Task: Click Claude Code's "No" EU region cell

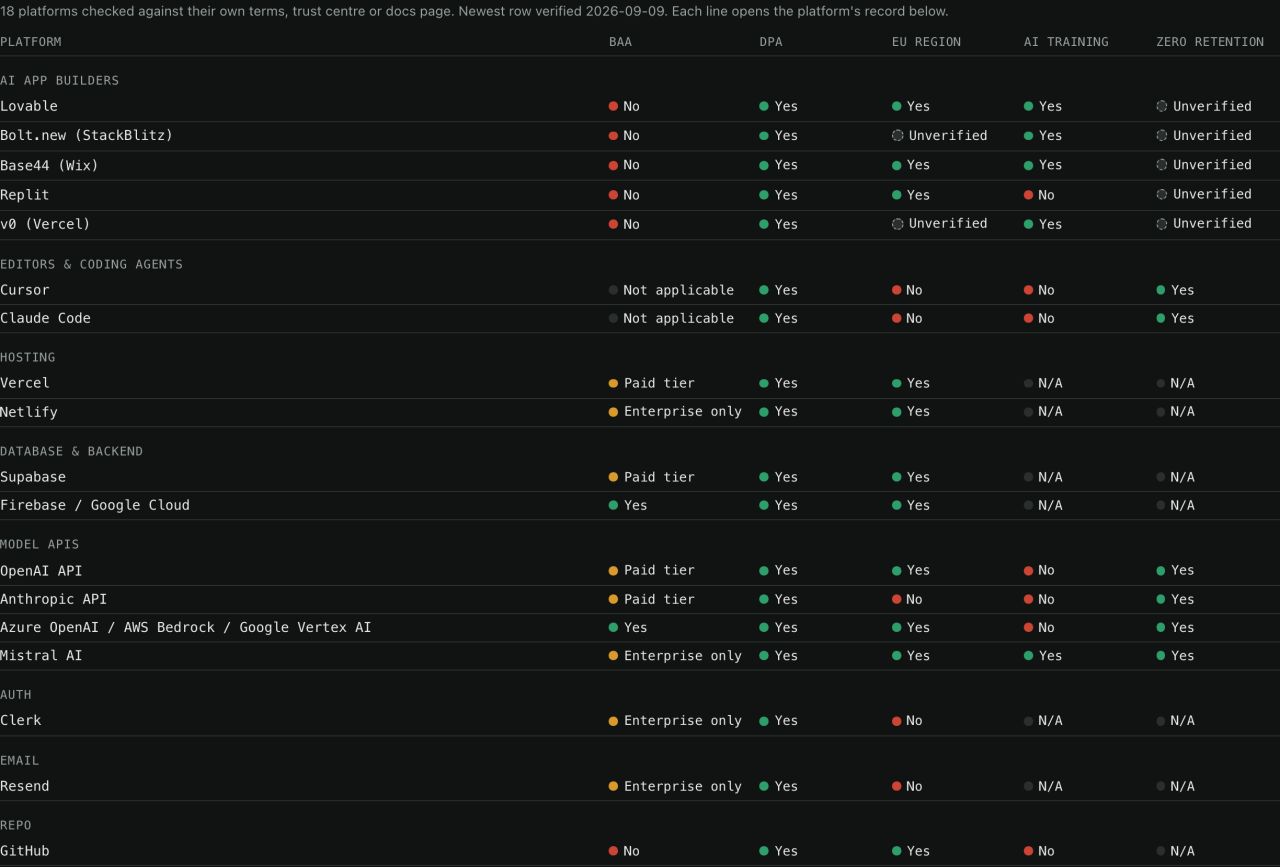Action: pyautogui.click(x=908, y=318)
